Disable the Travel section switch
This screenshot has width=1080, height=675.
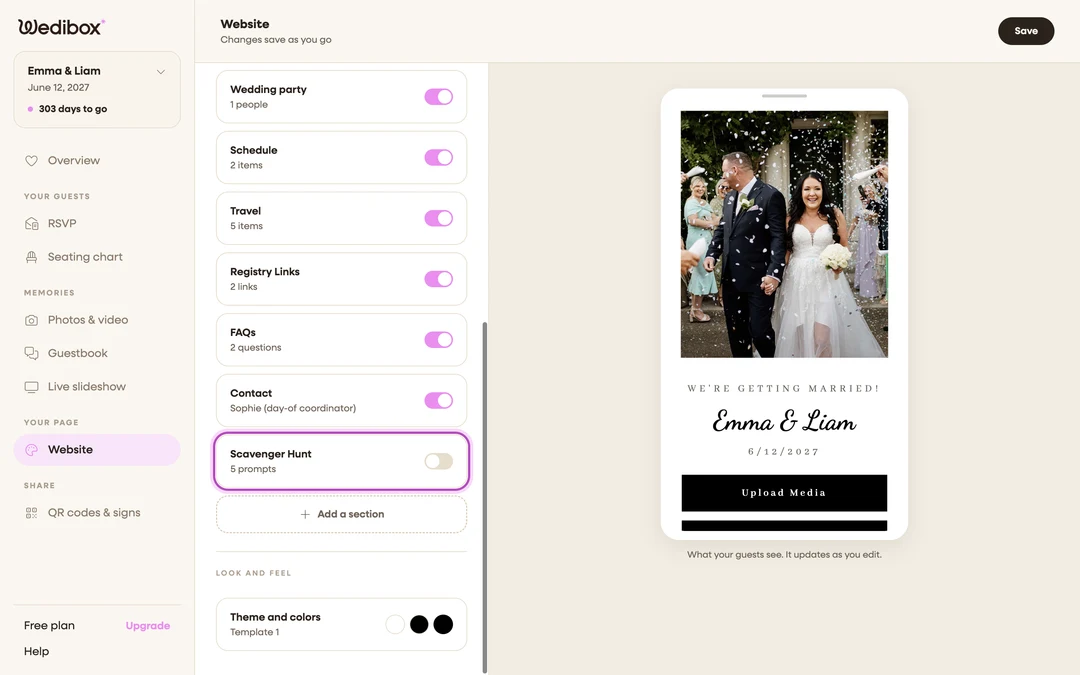click(439, 218)
